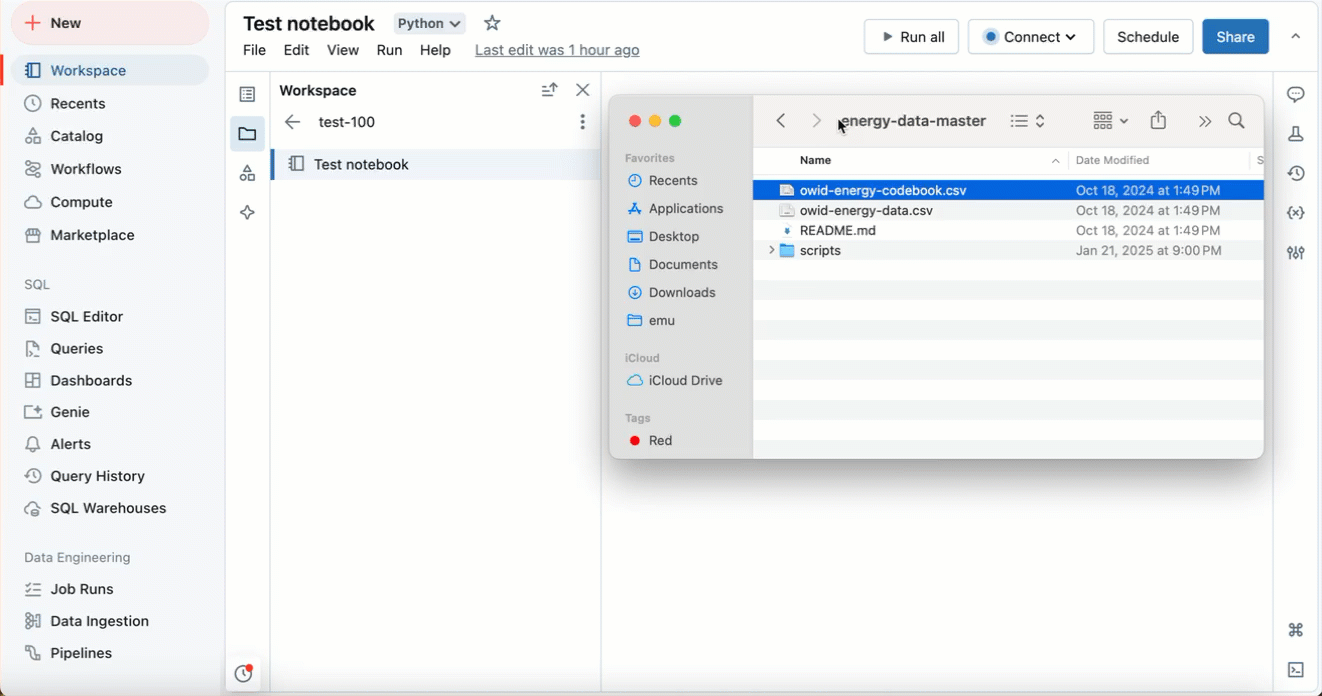Viewport: 1322px width, 696px height.
Task: Open the Databricks Assistant sparkle icon
Action: coord(247,212)
